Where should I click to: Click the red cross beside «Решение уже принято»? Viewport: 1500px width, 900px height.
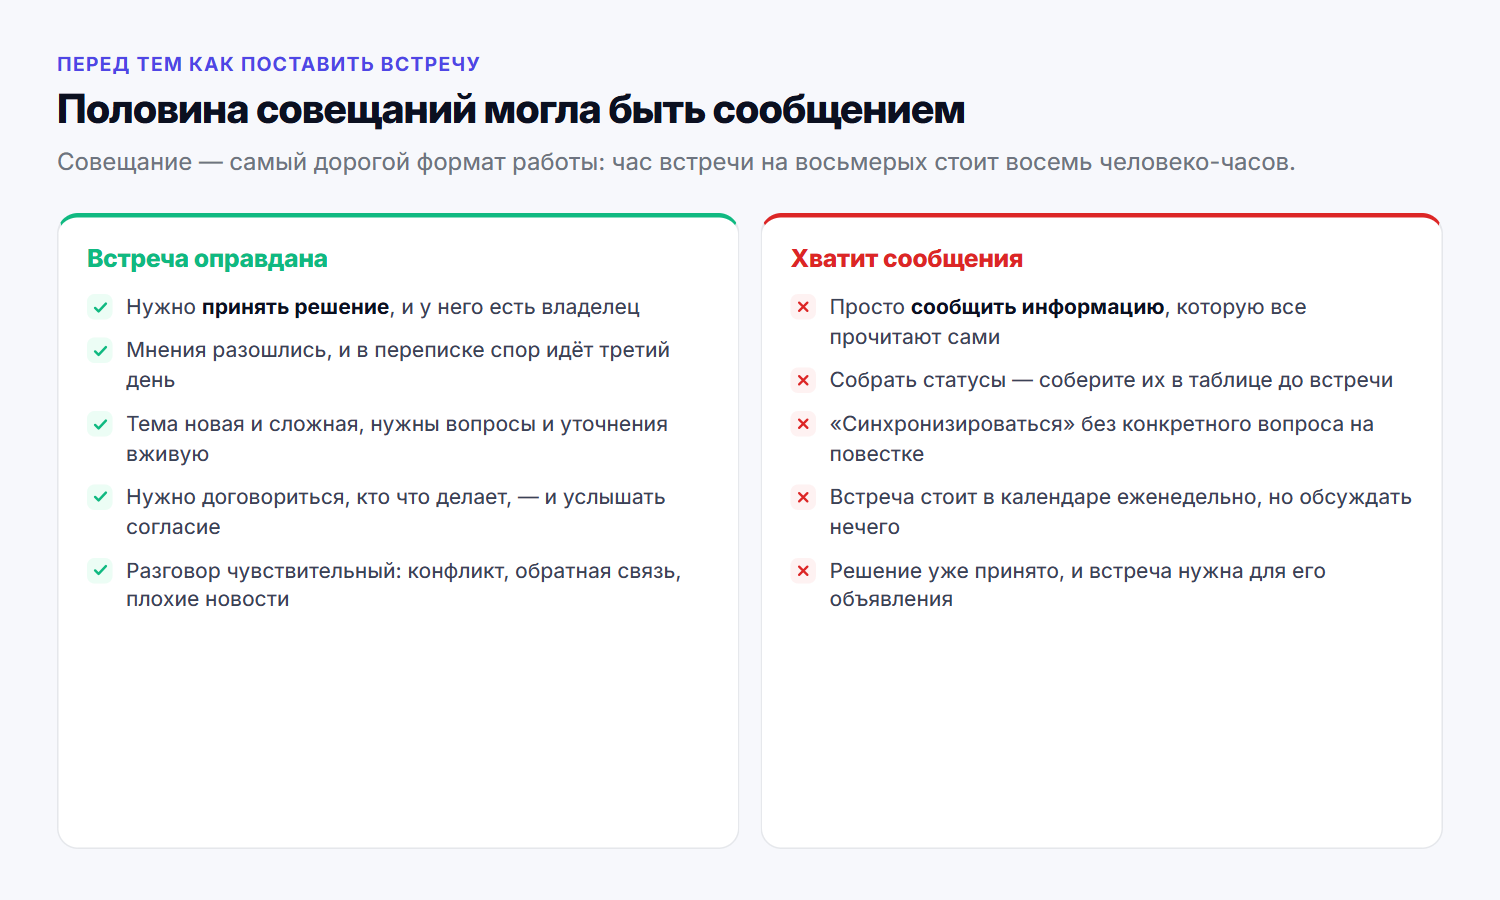click(803, 571)
